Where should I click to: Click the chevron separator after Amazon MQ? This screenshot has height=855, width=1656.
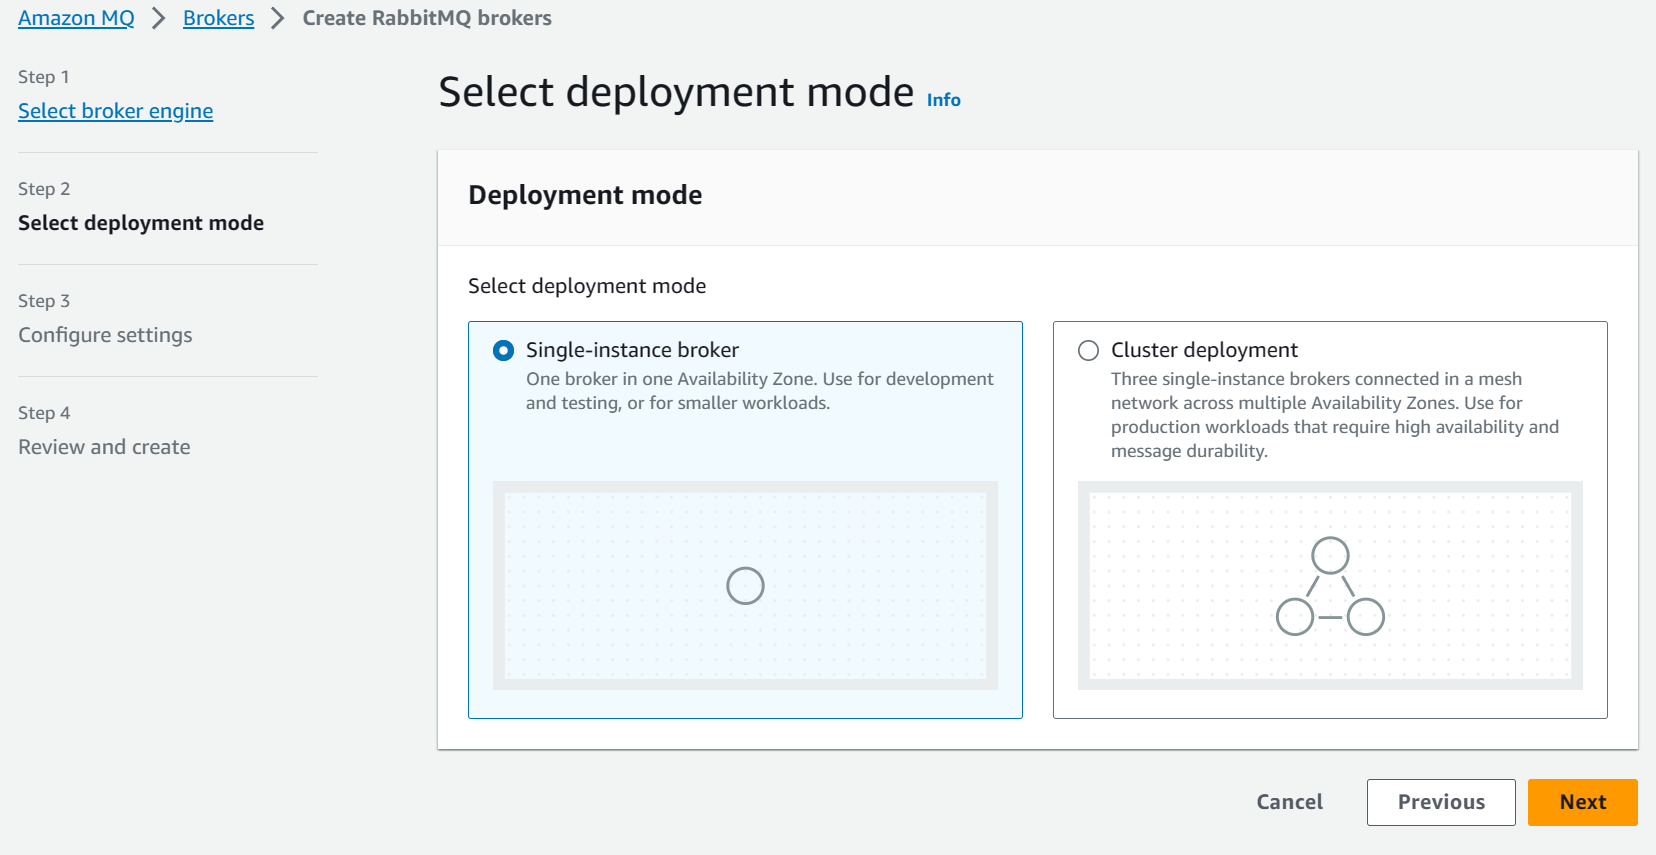click(158, 18)
